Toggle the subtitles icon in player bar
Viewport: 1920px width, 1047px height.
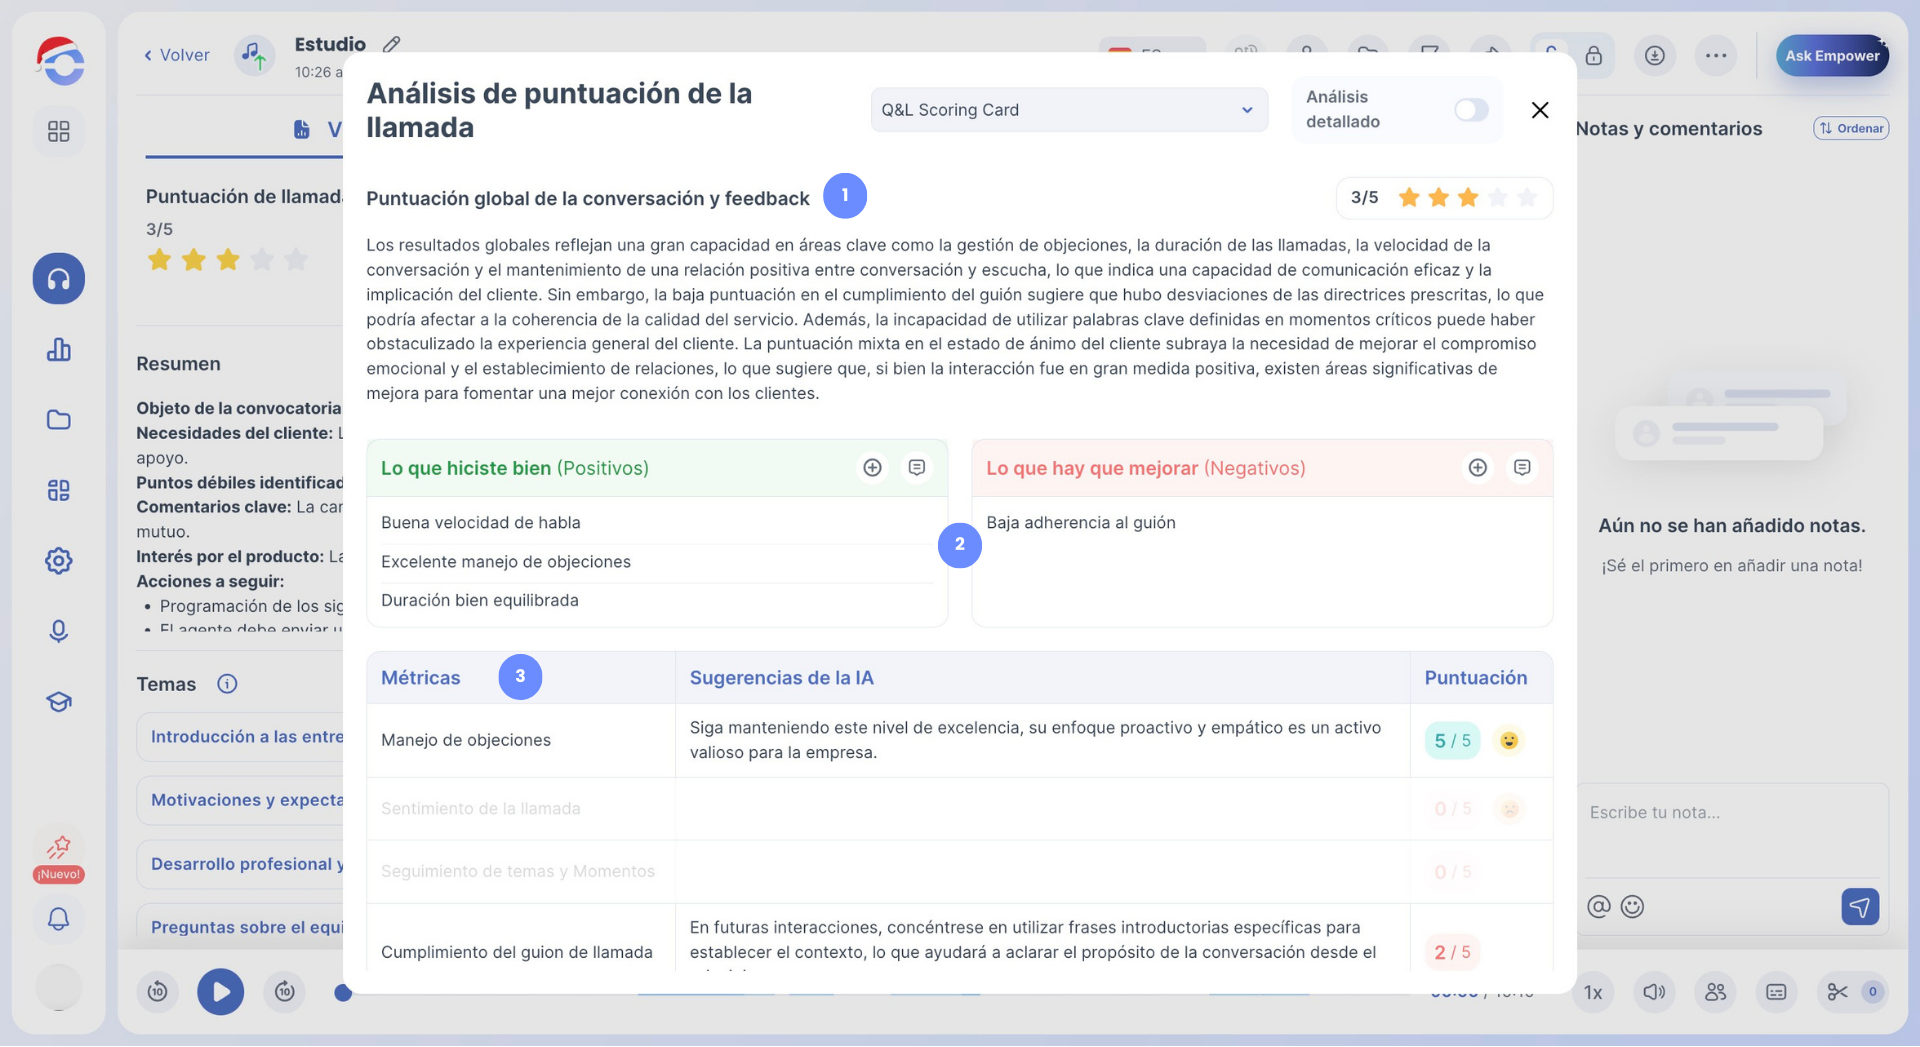pyautogui.click(x=1776, y=992)
